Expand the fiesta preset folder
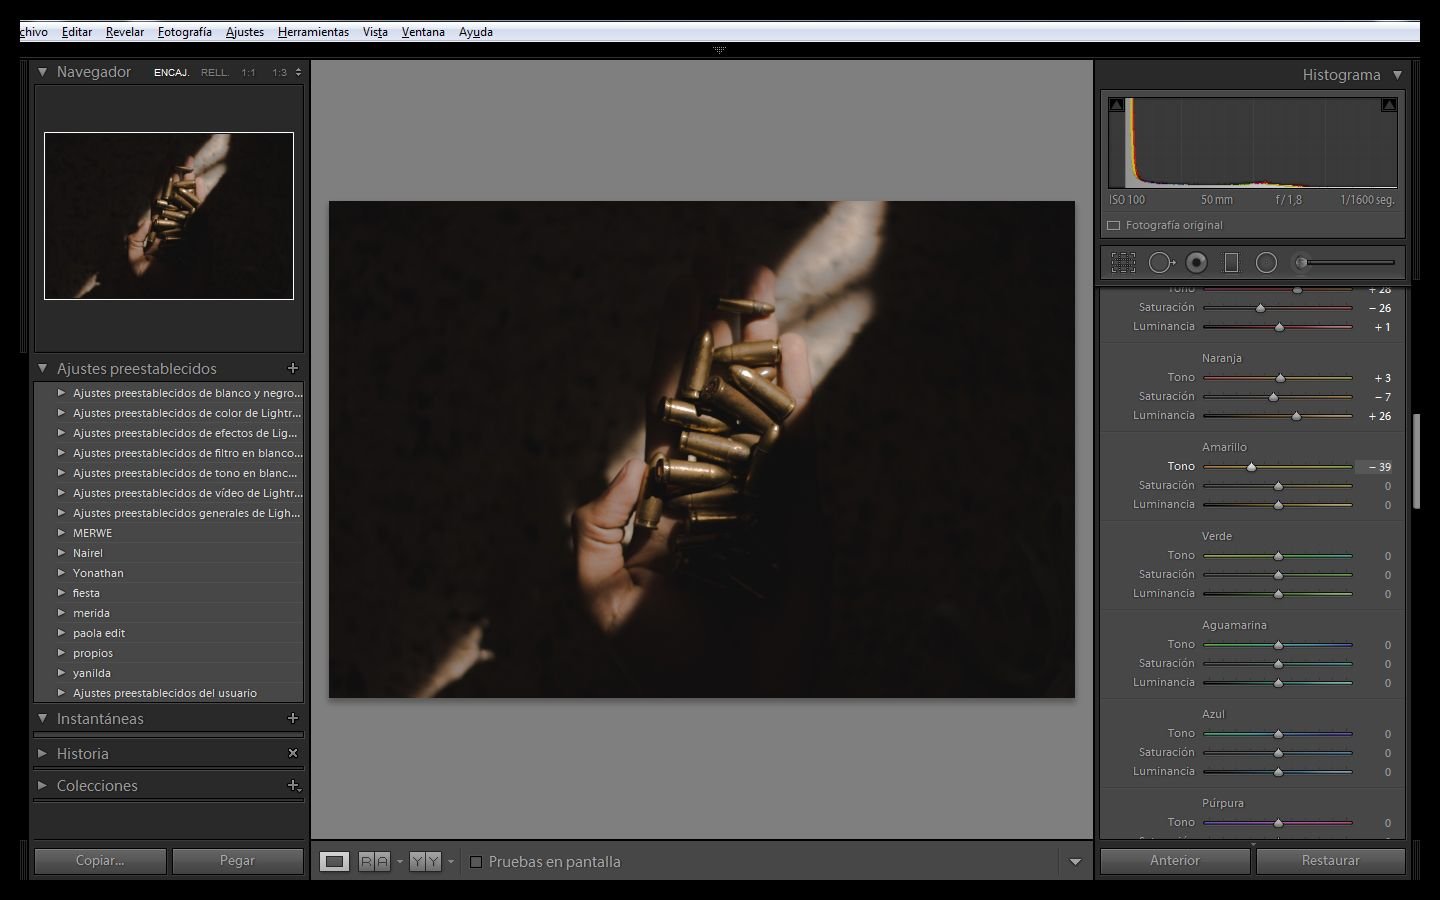The height and width of the screenshot is (900, 1440). [x=61, y=593]
